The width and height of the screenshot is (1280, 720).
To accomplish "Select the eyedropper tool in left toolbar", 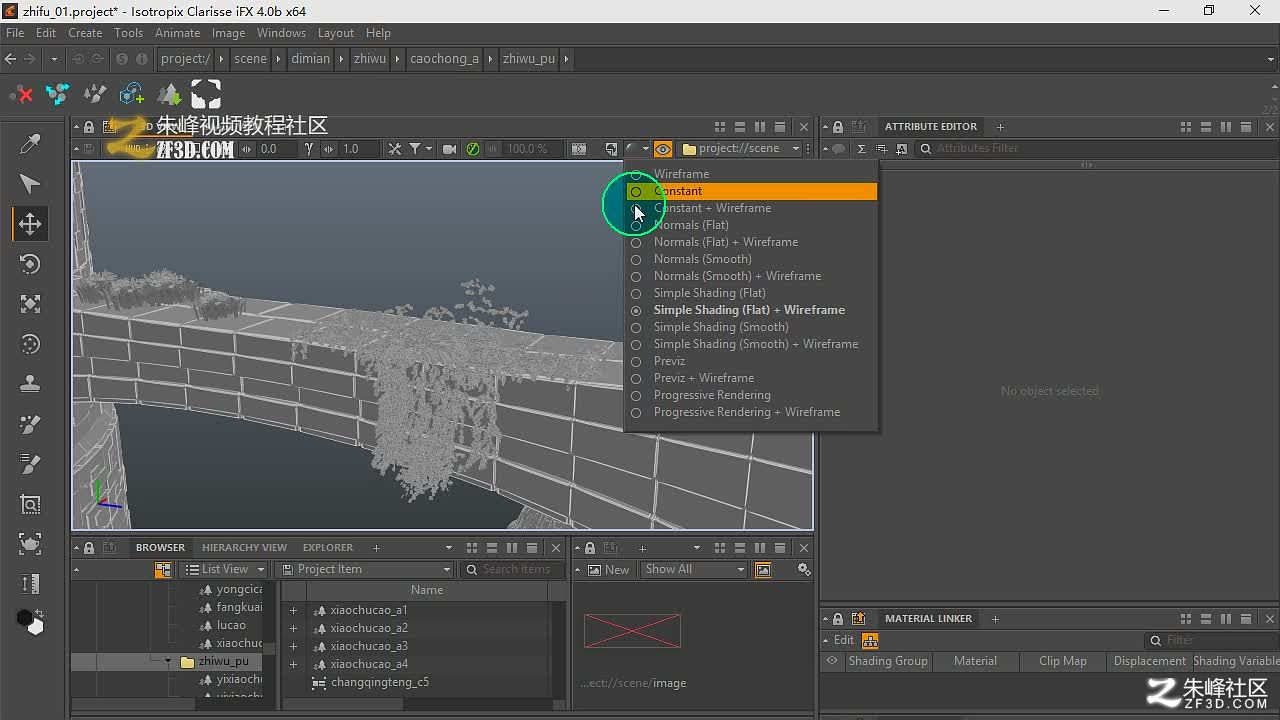I will [30, 145].
